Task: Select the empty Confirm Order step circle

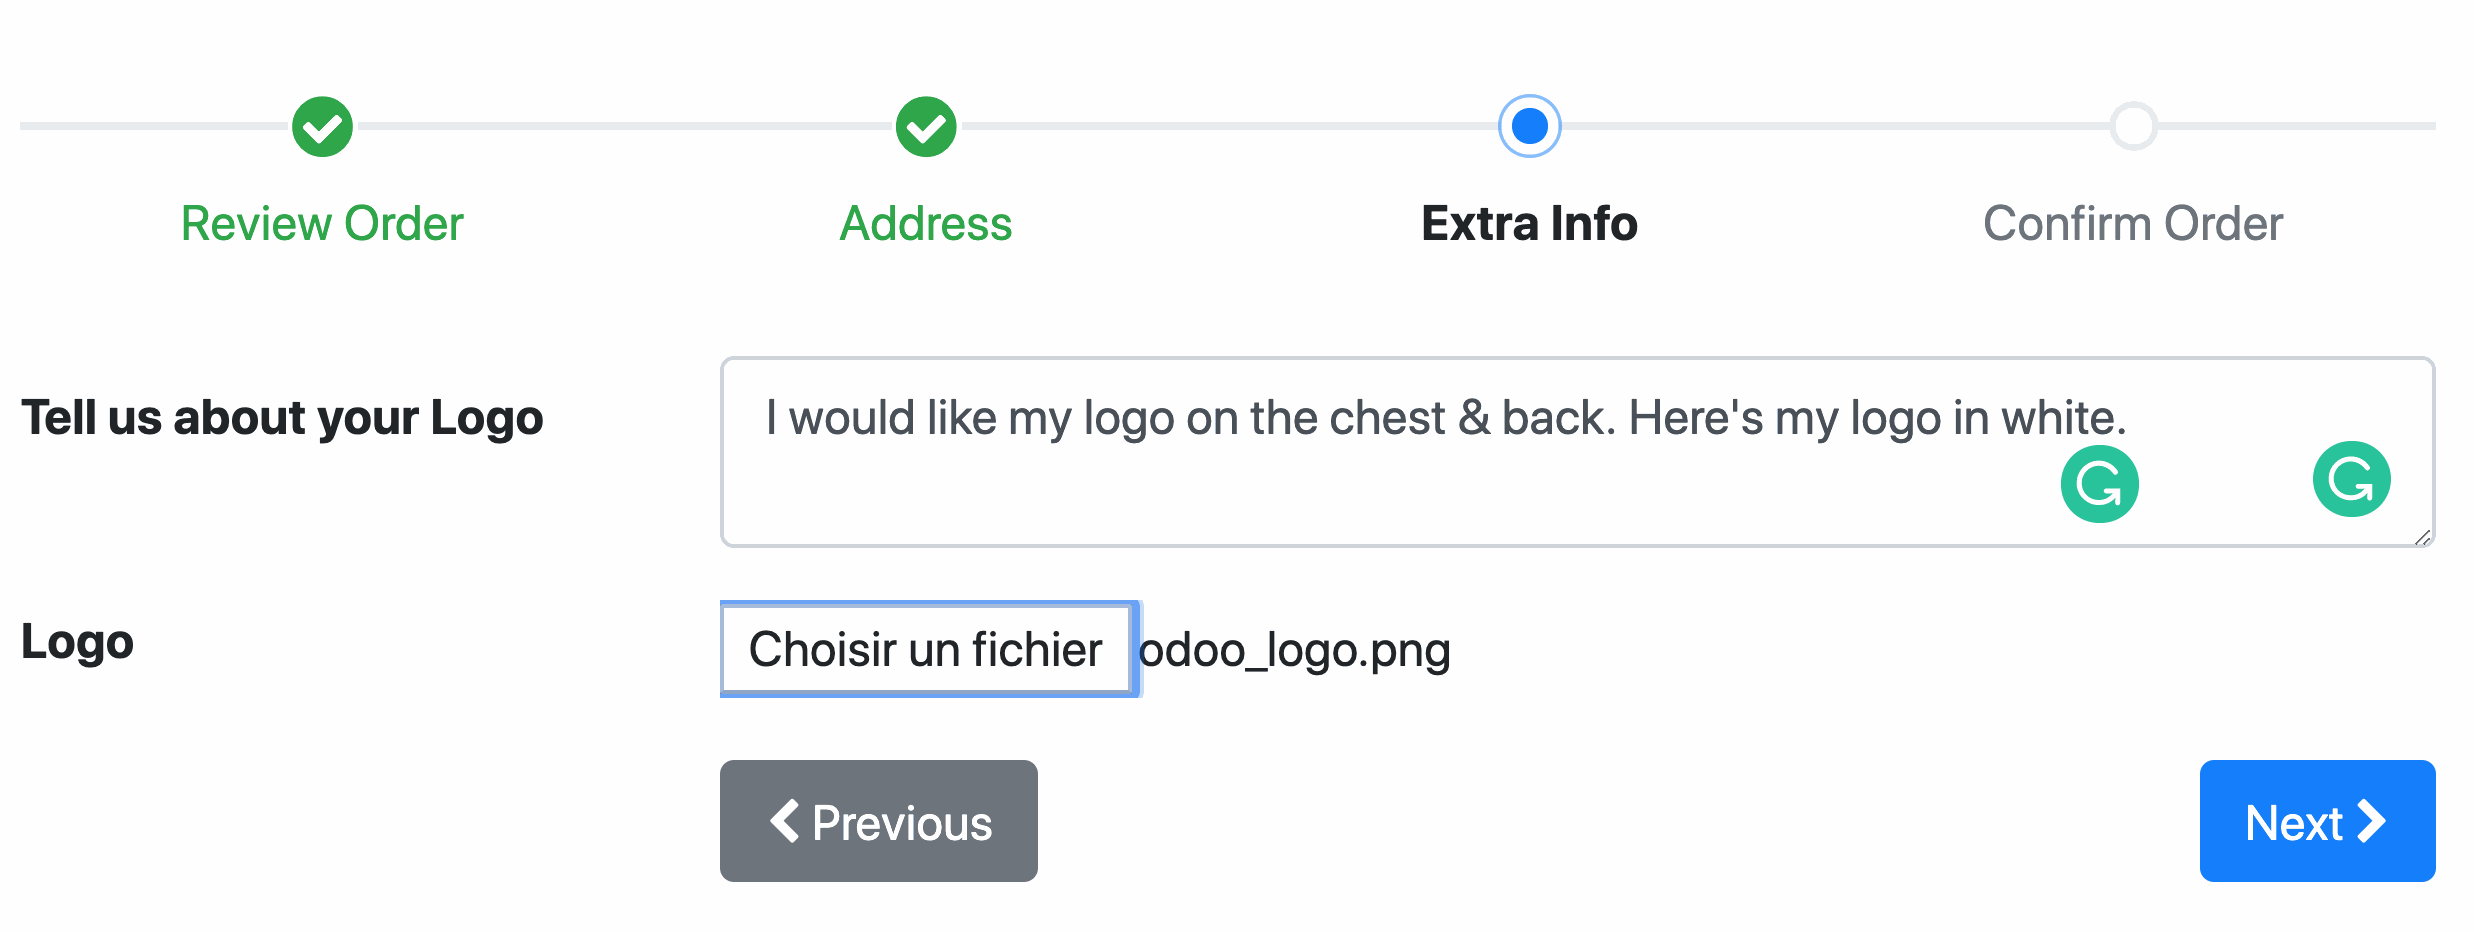Action: click(x=2134, y=127)
